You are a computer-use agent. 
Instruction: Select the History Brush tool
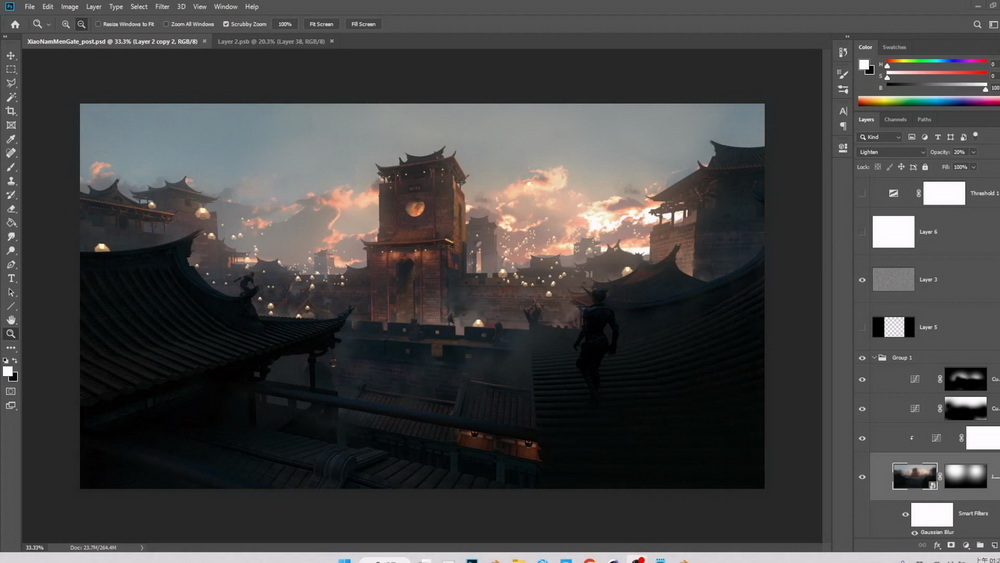[x=11, y=195]
